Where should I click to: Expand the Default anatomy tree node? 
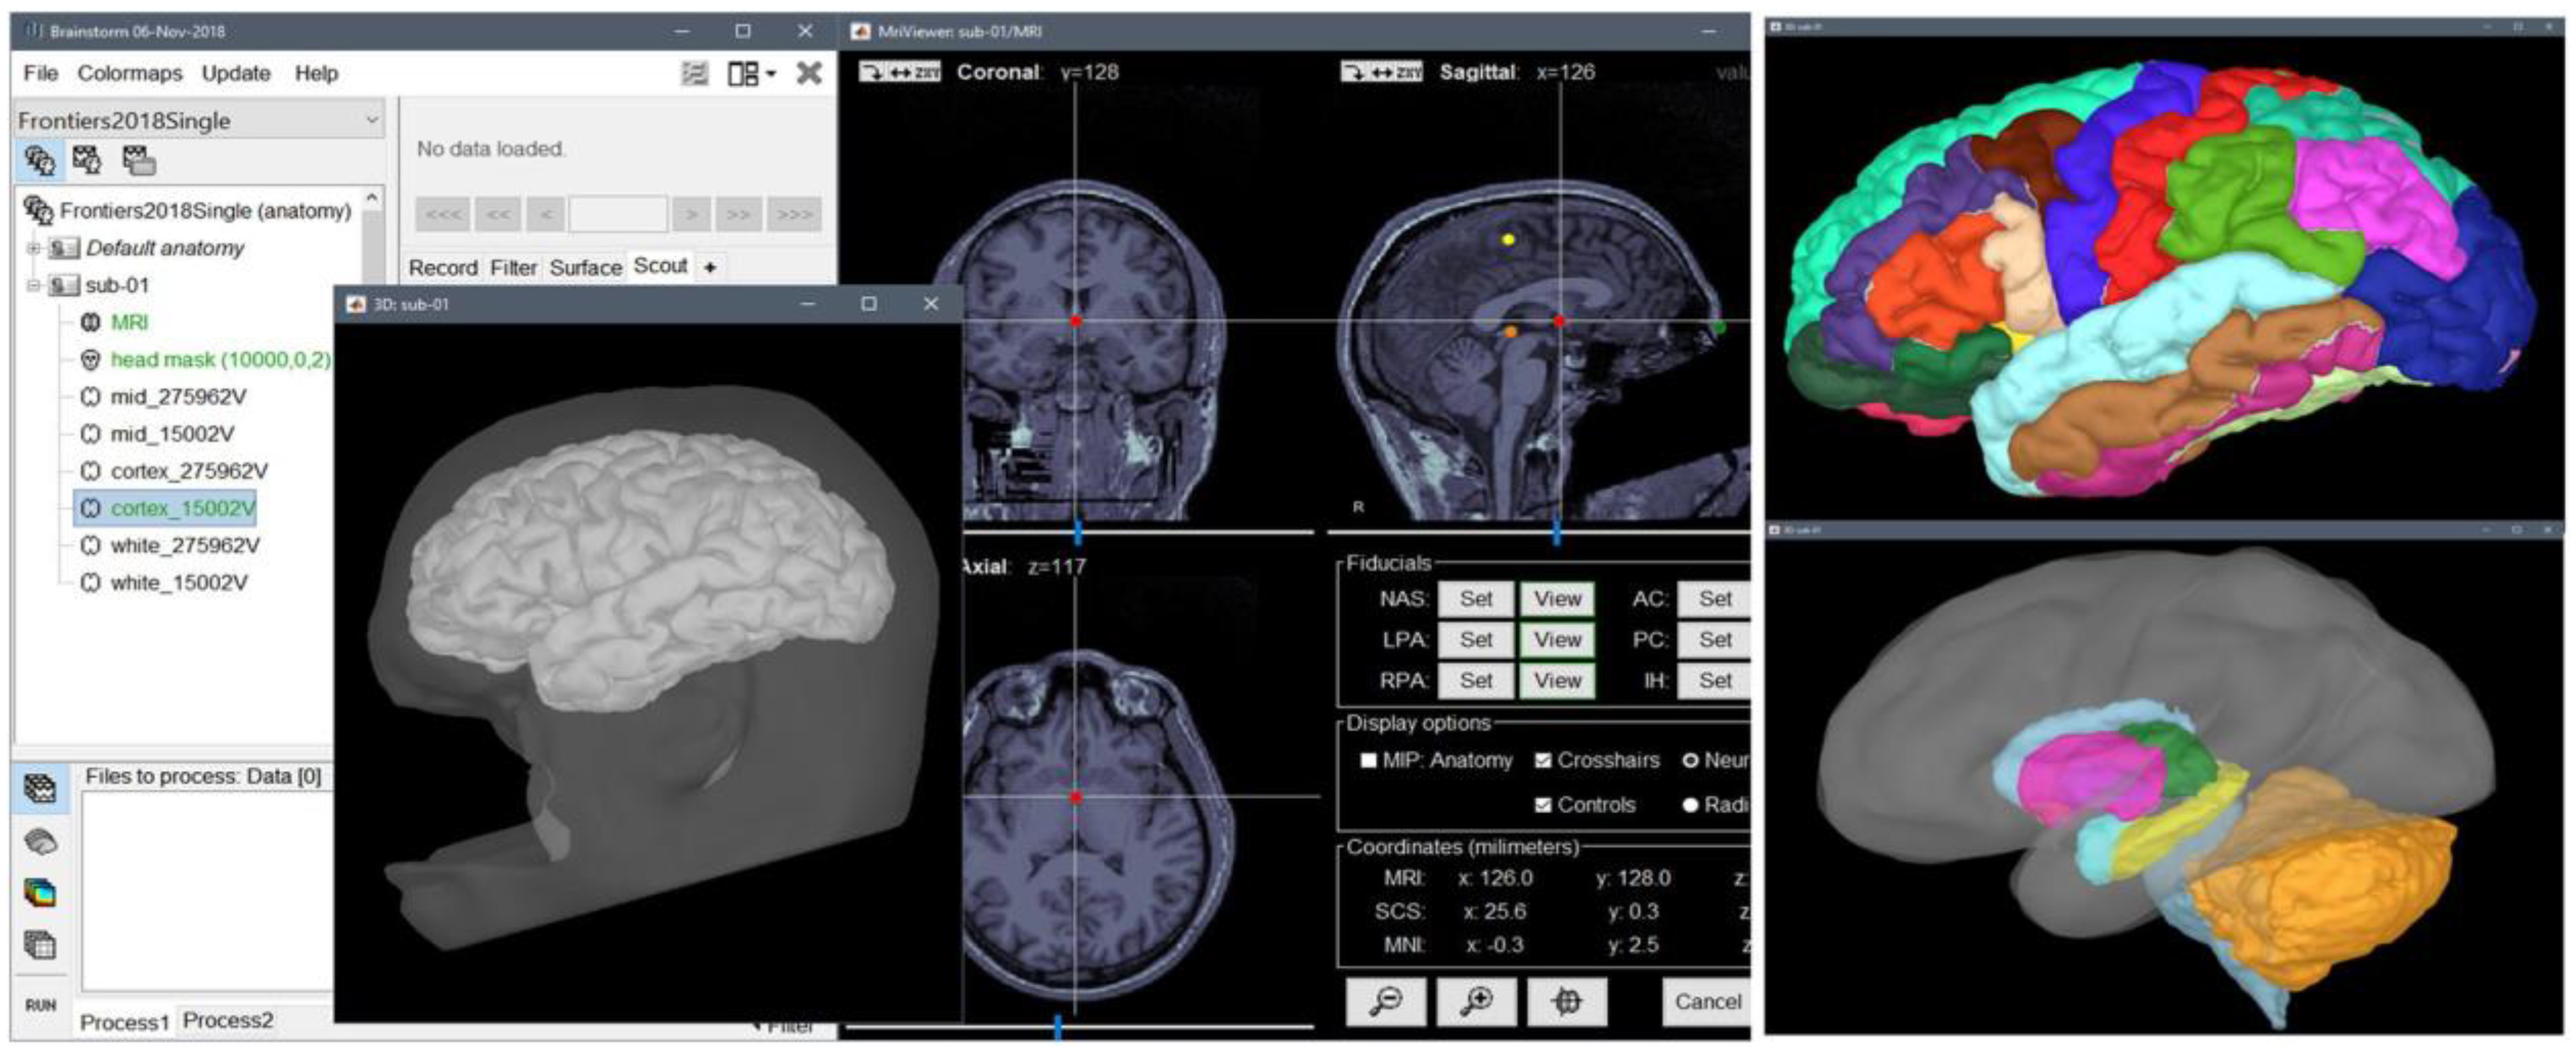33,248
